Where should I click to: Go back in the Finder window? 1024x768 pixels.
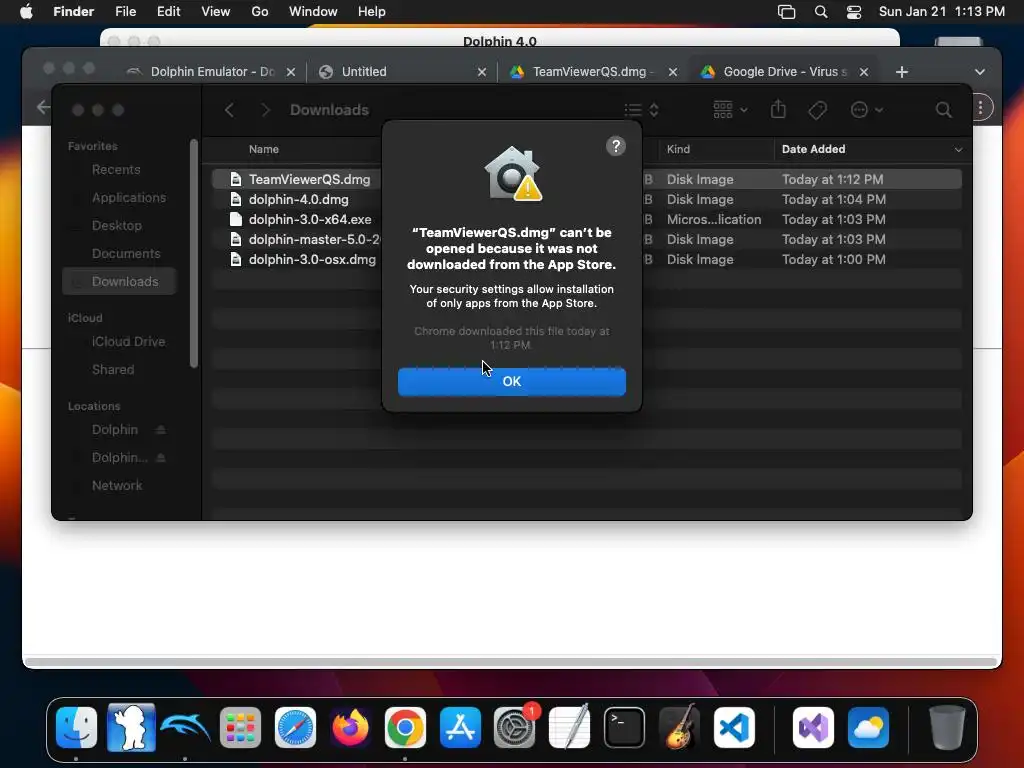[229, 110]
